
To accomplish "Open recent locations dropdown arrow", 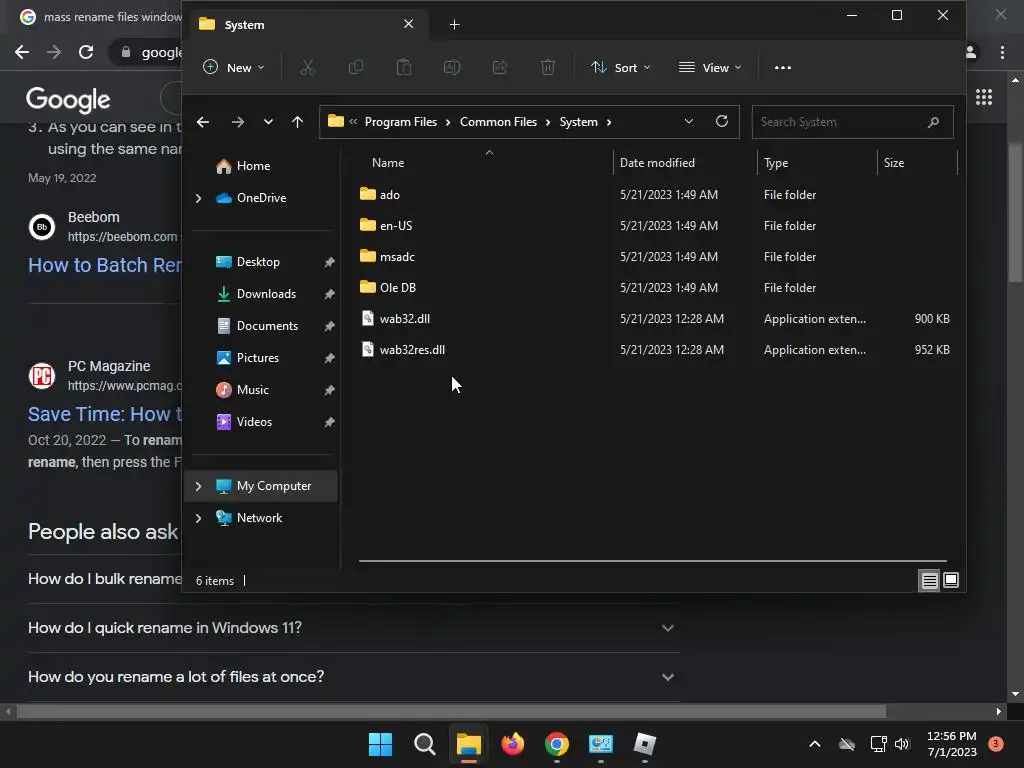I will point(268,122).
